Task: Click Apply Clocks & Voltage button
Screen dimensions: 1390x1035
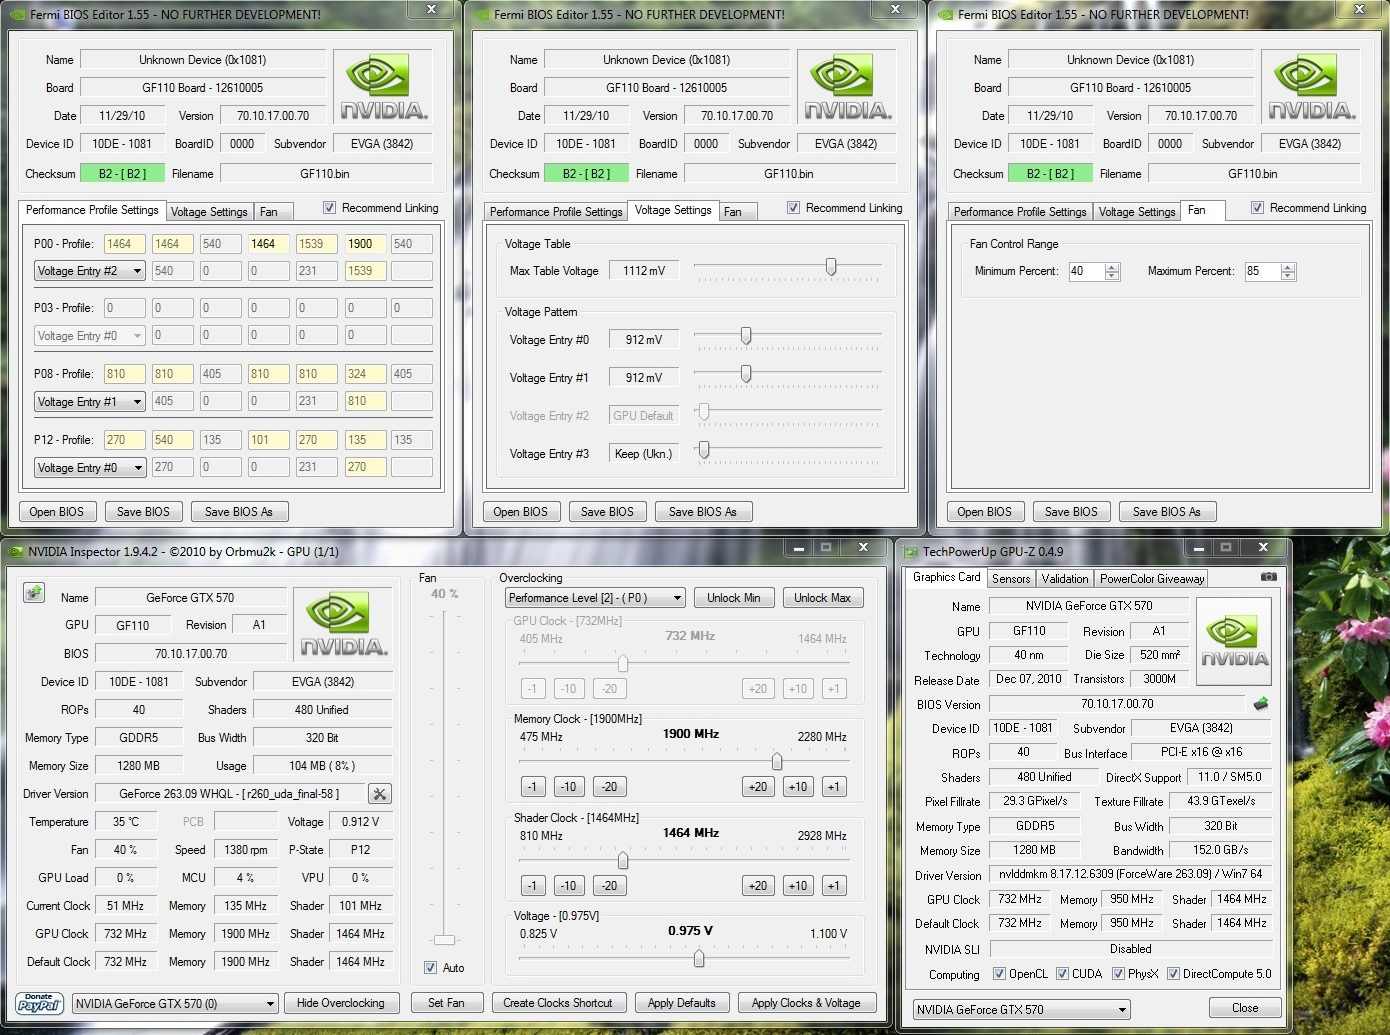Action: pyautogui.click(x=806, y=1003)
